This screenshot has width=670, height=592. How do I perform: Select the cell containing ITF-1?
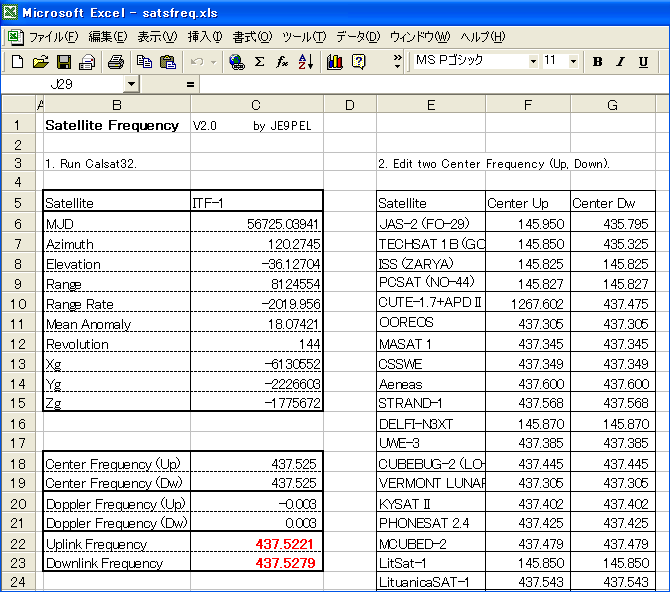(256, 203)
